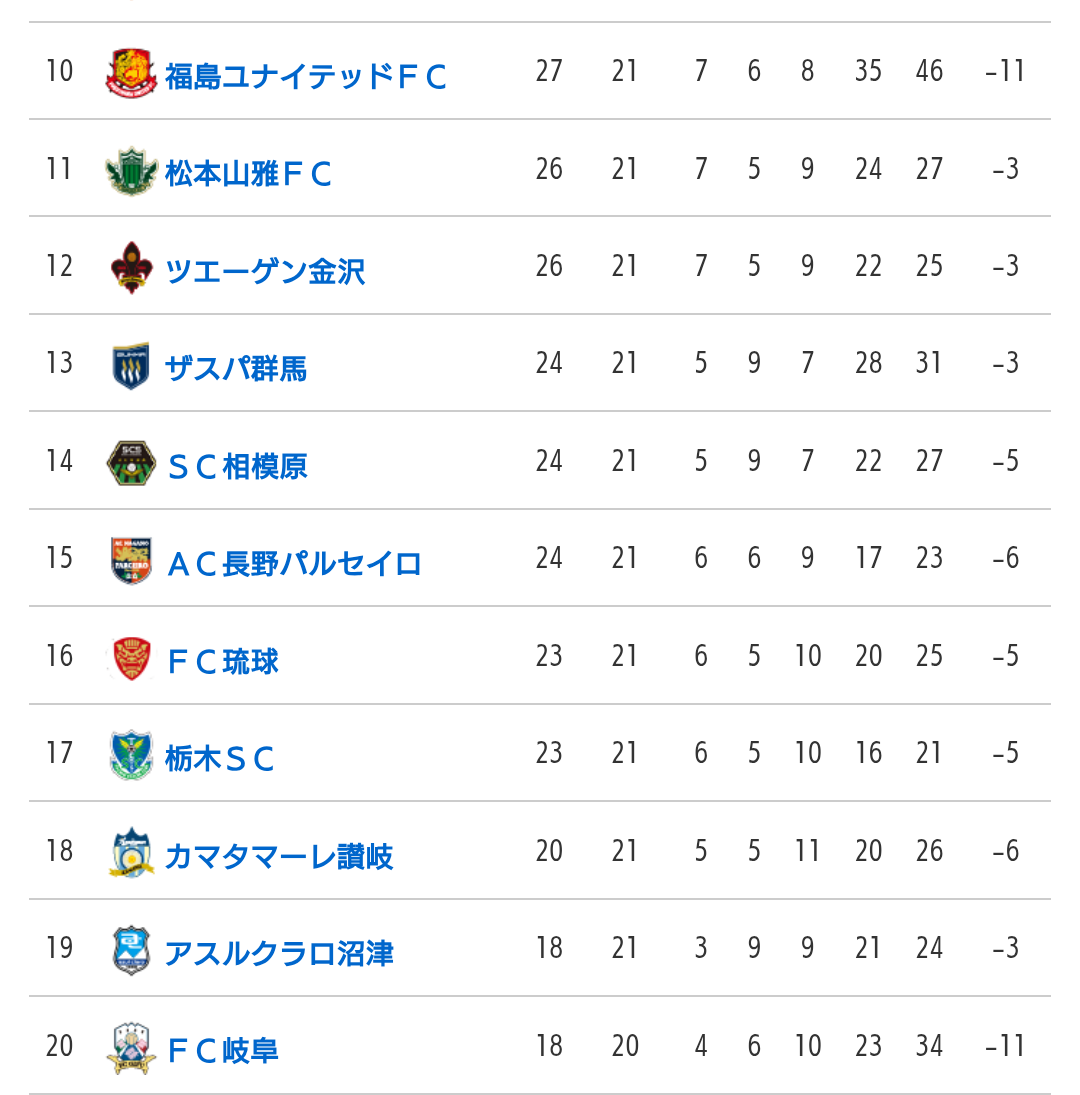Click the FC Ryukyu red crest icon
The height and width of the screenshot is (1095, 1080).
pyautogui.click(x=131, y=658)
